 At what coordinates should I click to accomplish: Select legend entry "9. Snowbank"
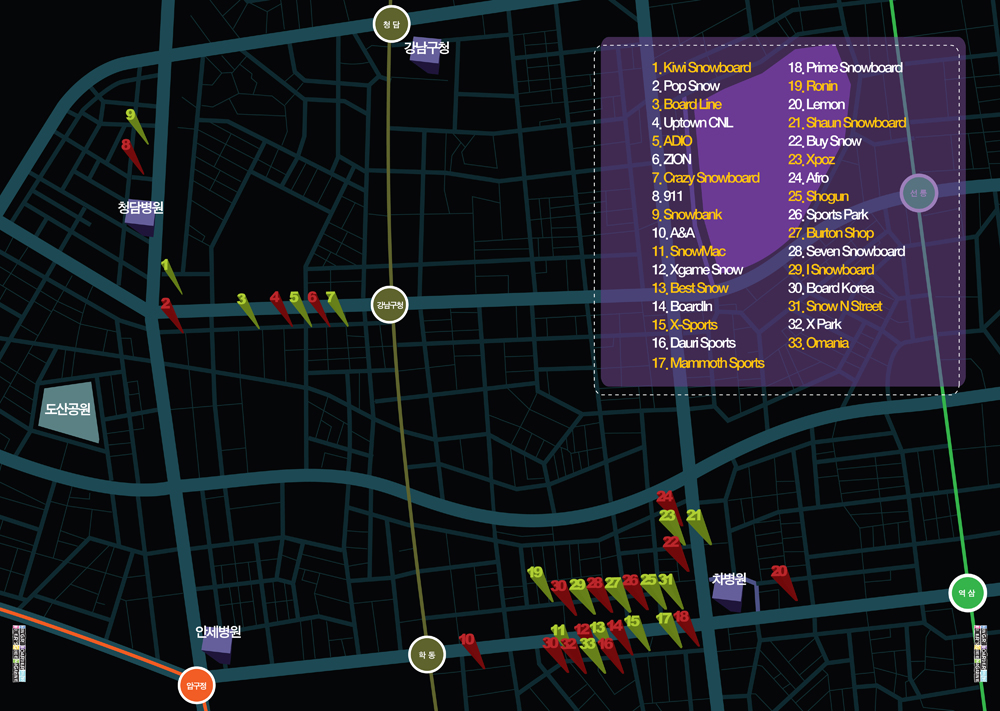point(686,215)
